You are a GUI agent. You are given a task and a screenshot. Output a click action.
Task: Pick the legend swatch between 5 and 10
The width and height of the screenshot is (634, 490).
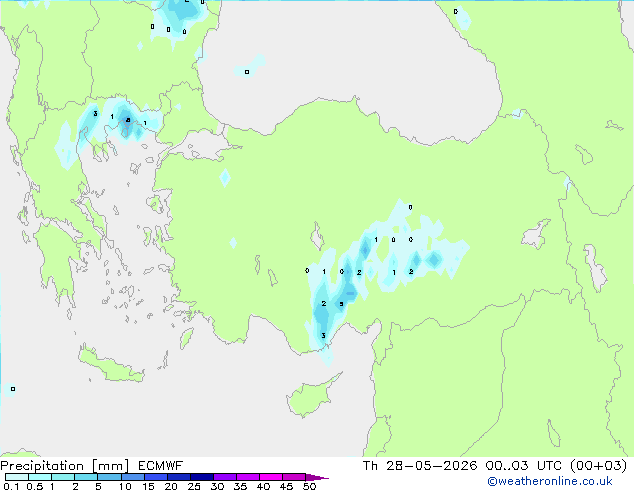tap(109, 477)
